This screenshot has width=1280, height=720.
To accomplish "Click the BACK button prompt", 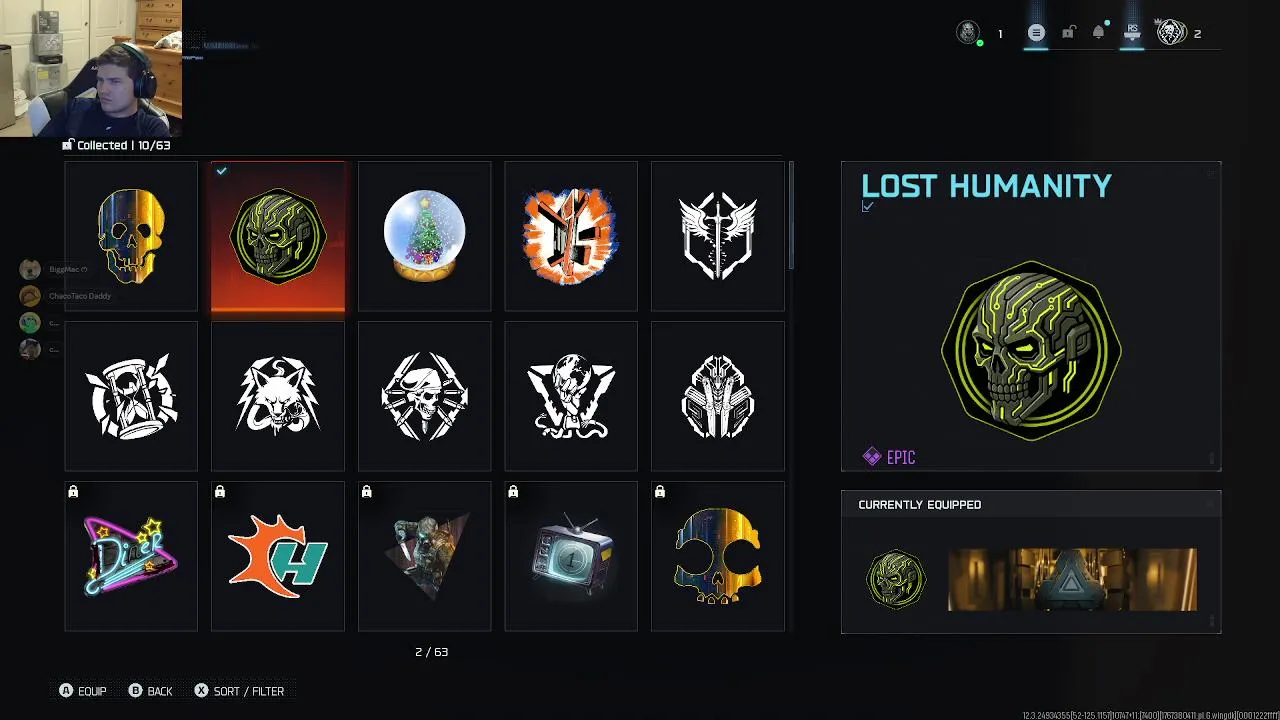I will [151, 691].
